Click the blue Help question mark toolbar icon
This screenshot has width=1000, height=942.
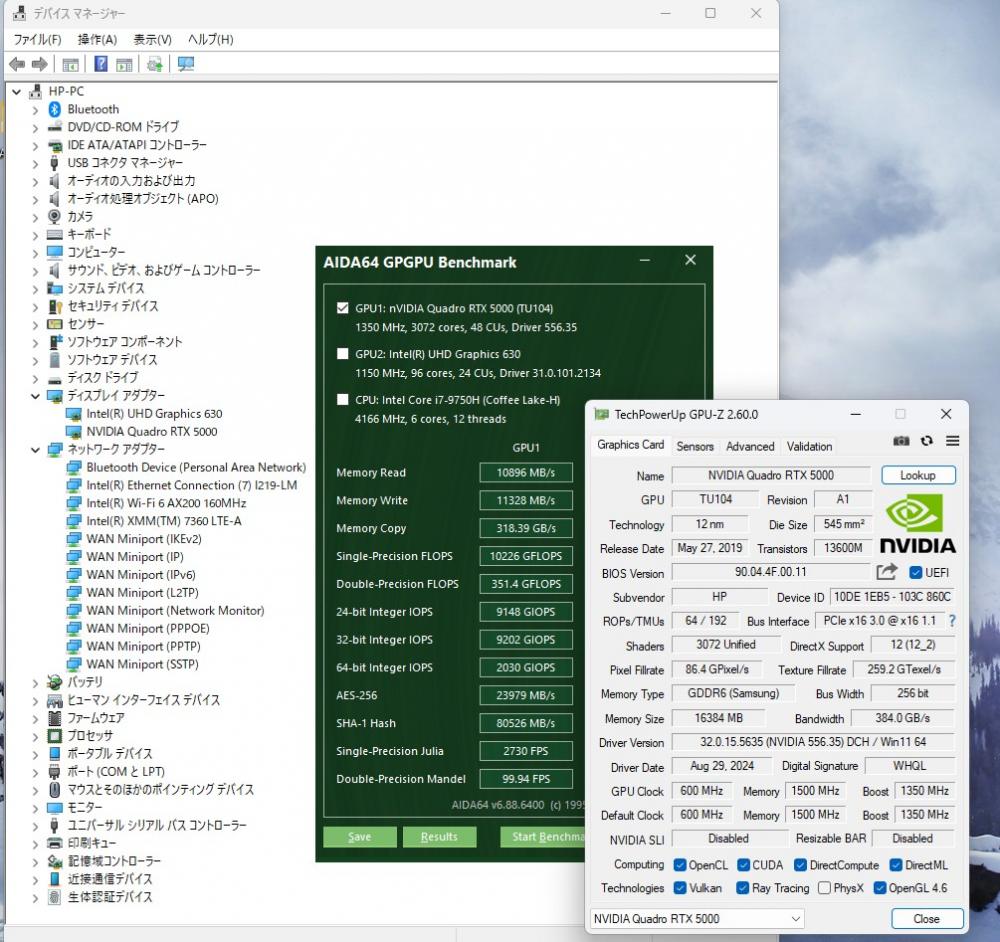101,64
